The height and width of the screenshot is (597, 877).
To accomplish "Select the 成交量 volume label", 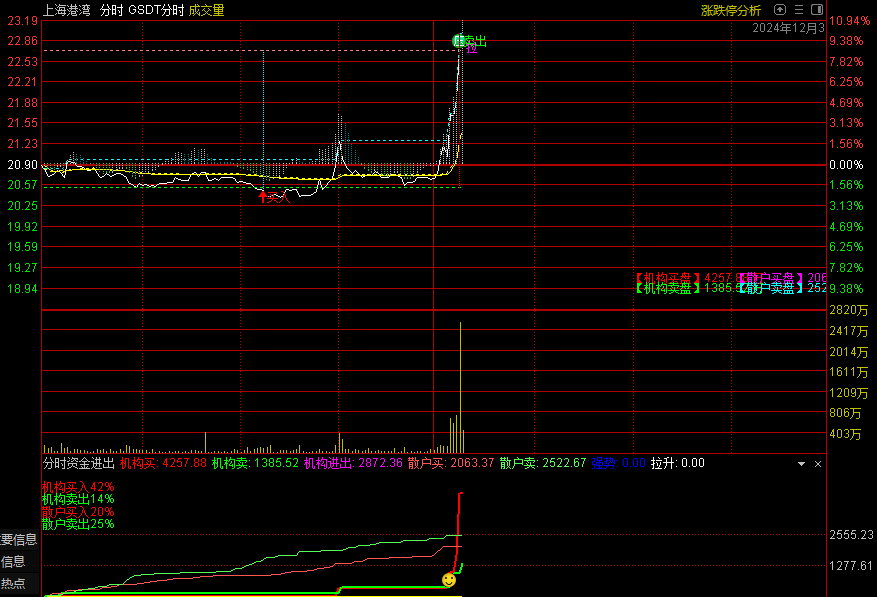I will pos(206,10).
